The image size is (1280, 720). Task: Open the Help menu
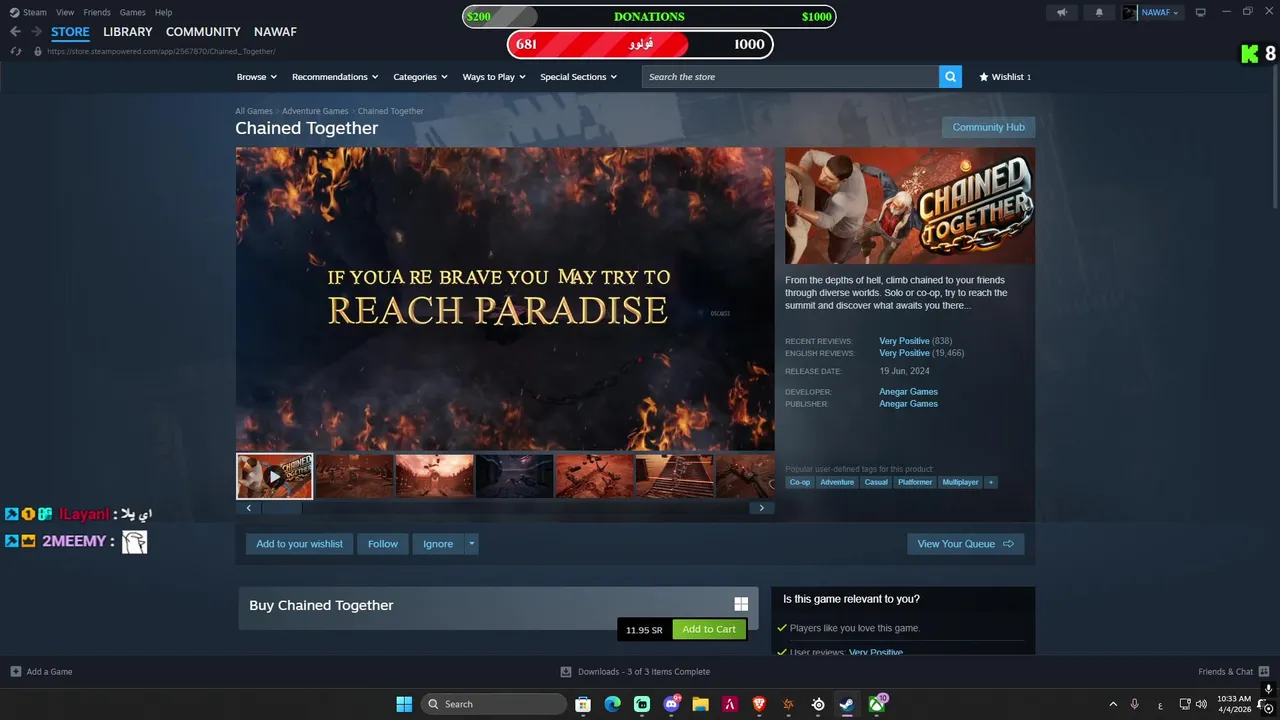click(x=163, y=13)
